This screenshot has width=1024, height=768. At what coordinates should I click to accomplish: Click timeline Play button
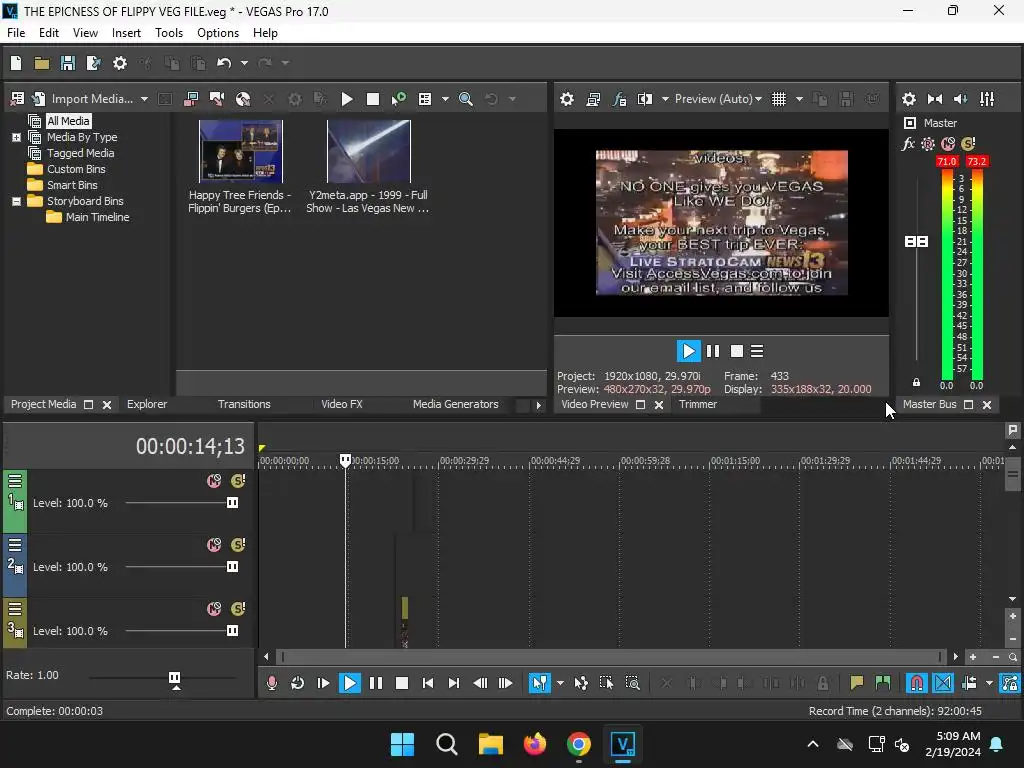pos(349,683)
